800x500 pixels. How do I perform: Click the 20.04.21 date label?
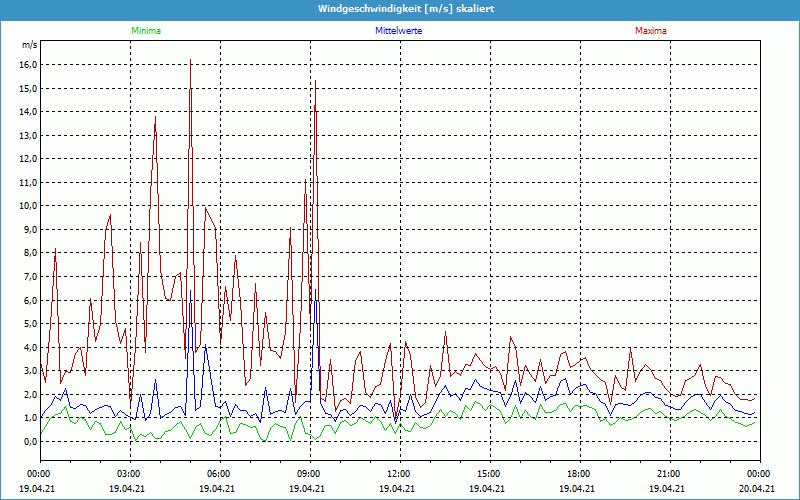757,488
